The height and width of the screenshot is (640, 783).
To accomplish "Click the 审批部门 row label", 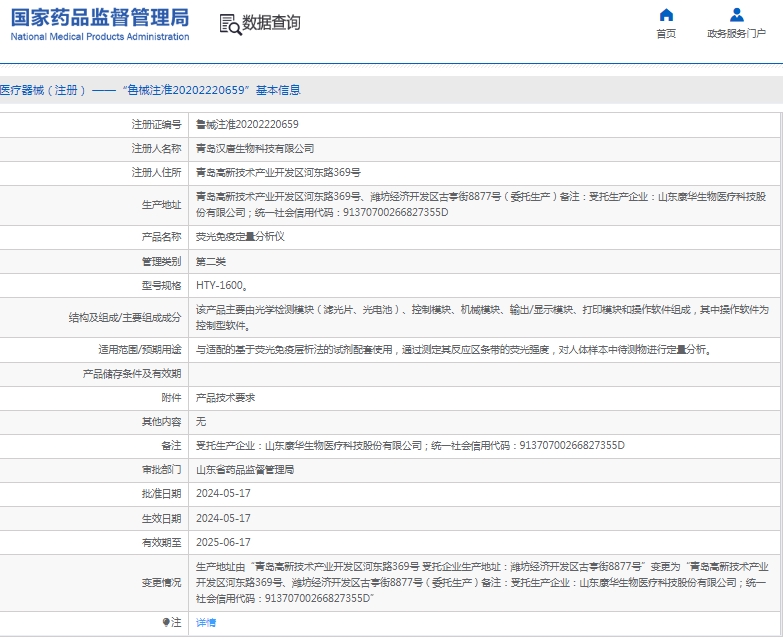I will click(161, 470).
